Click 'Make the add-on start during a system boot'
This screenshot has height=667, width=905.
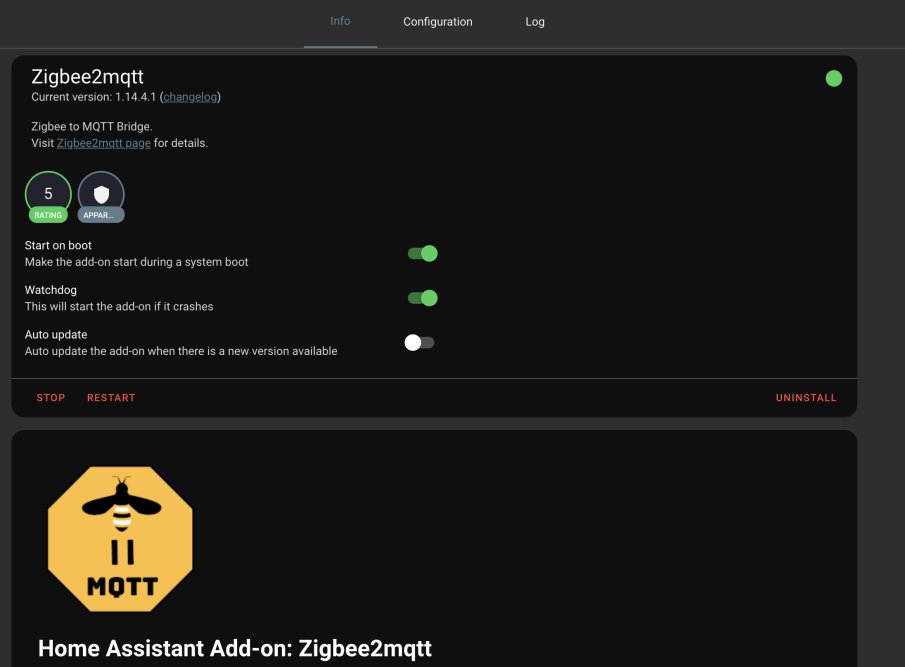(136, 262)
